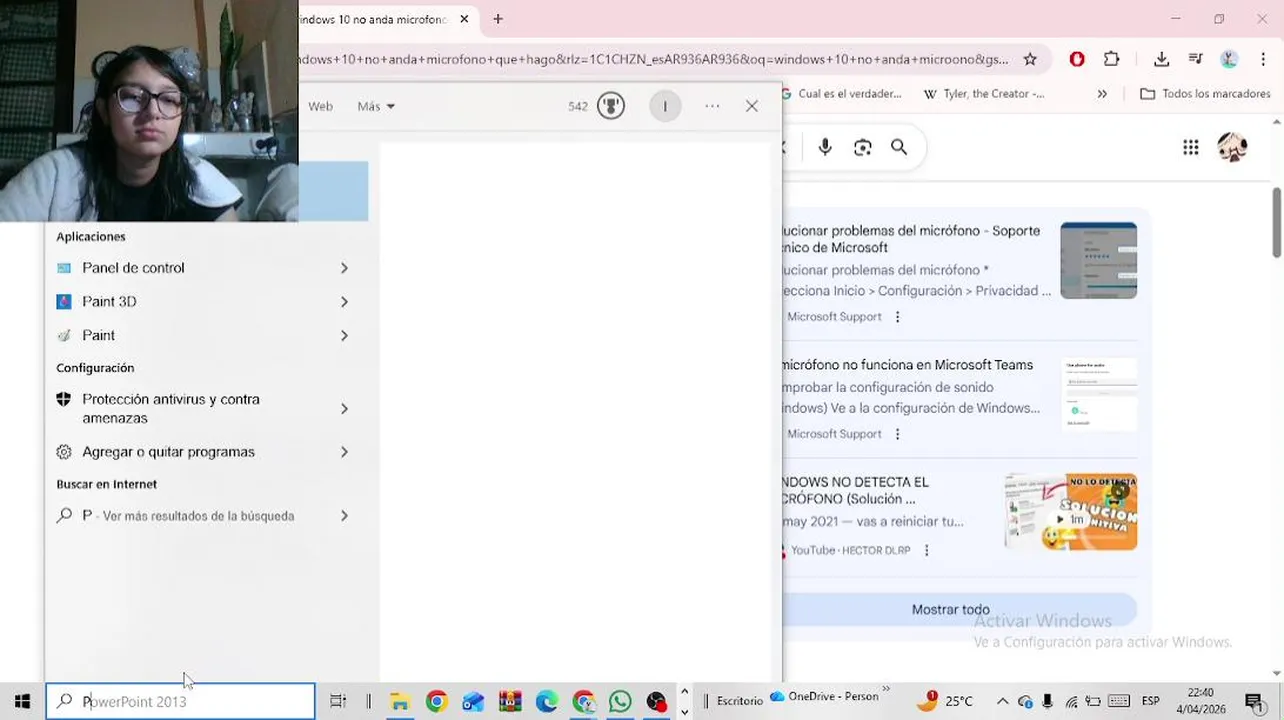Click the Chrome address bar URL

click(x=655, y=59)
